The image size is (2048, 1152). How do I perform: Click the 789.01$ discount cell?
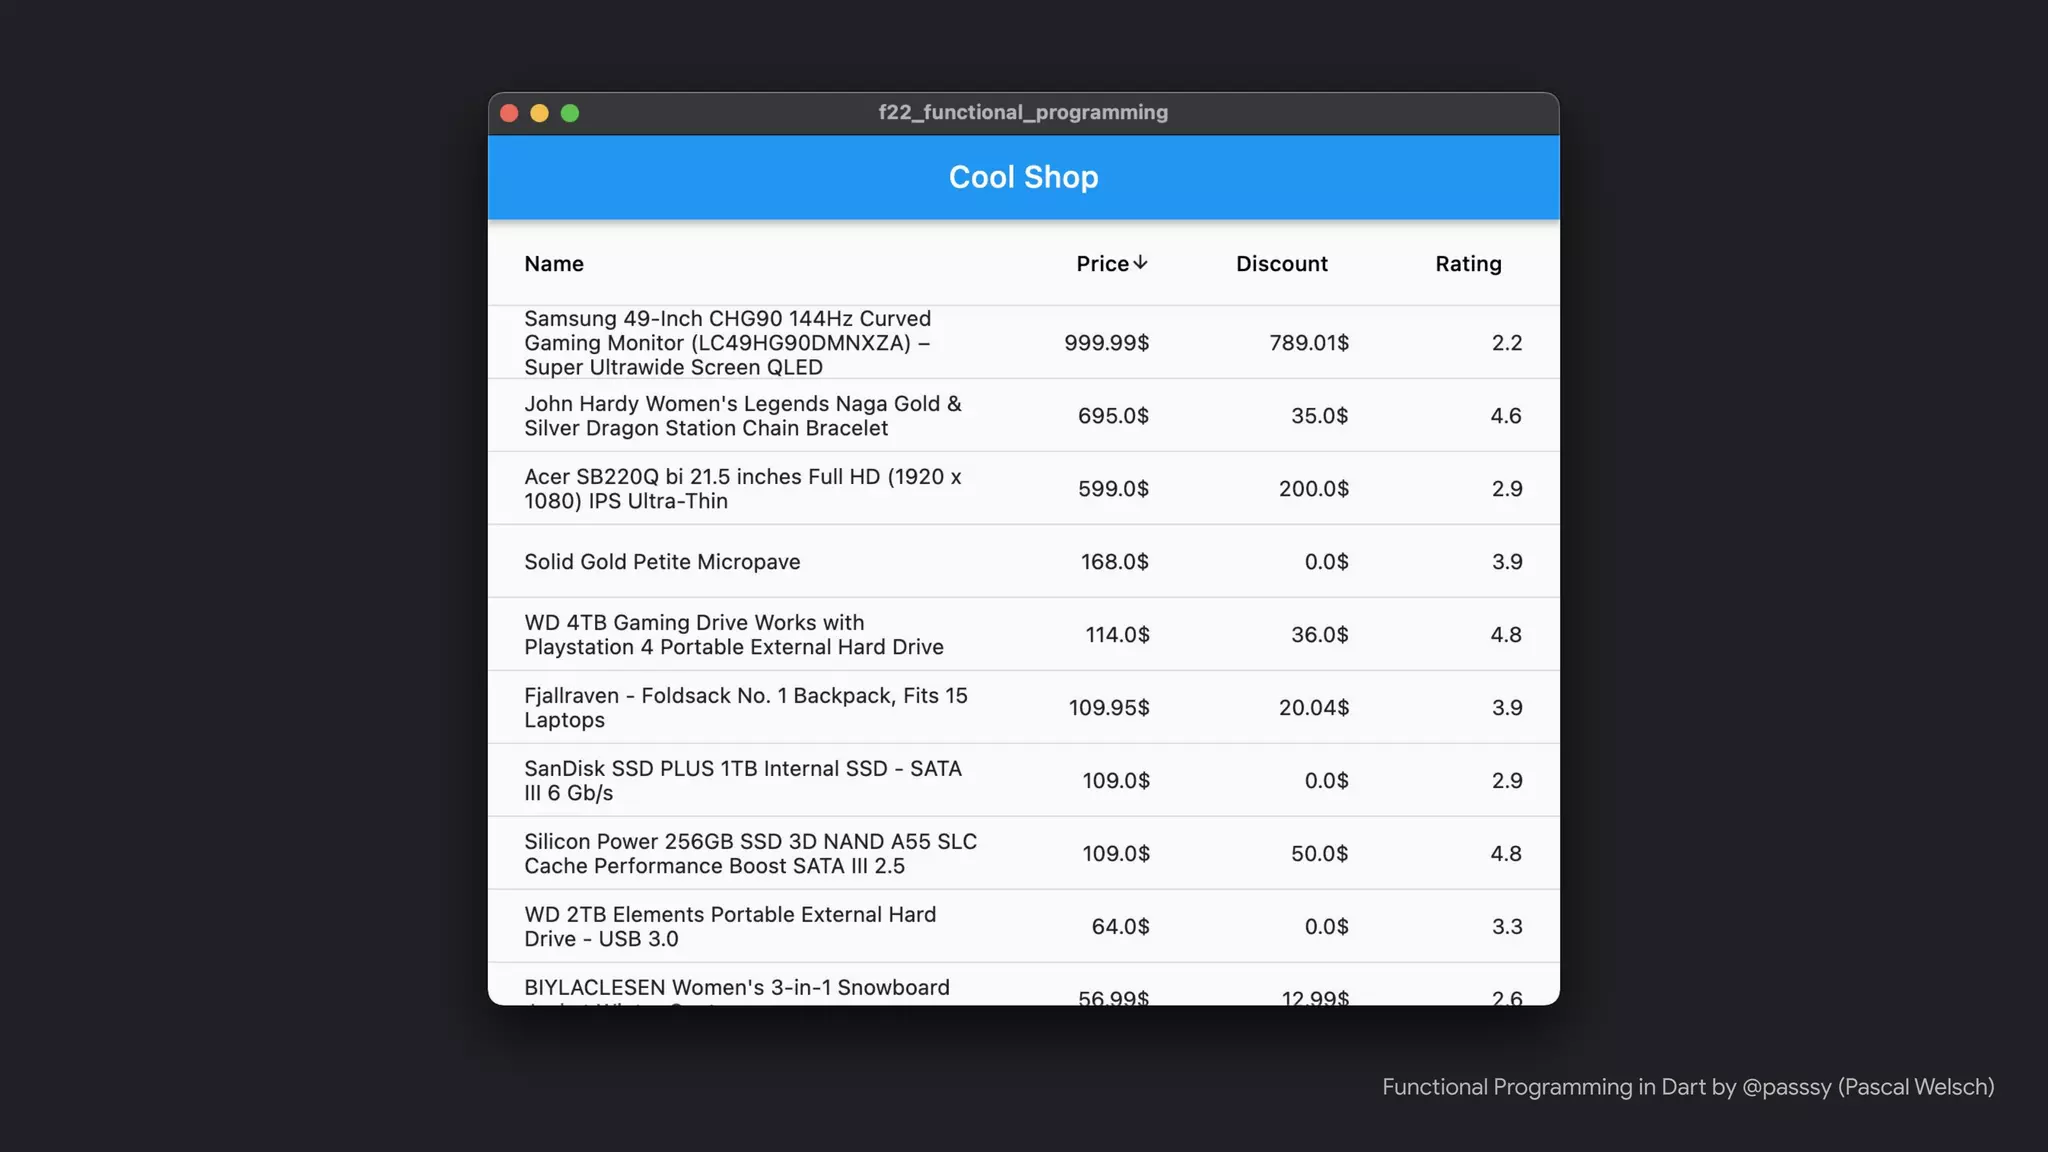click(x=1309, y=343)
